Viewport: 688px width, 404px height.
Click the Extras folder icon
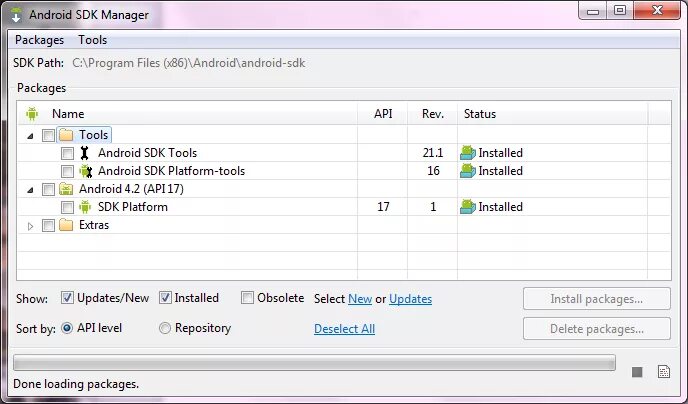click(66, 225)
